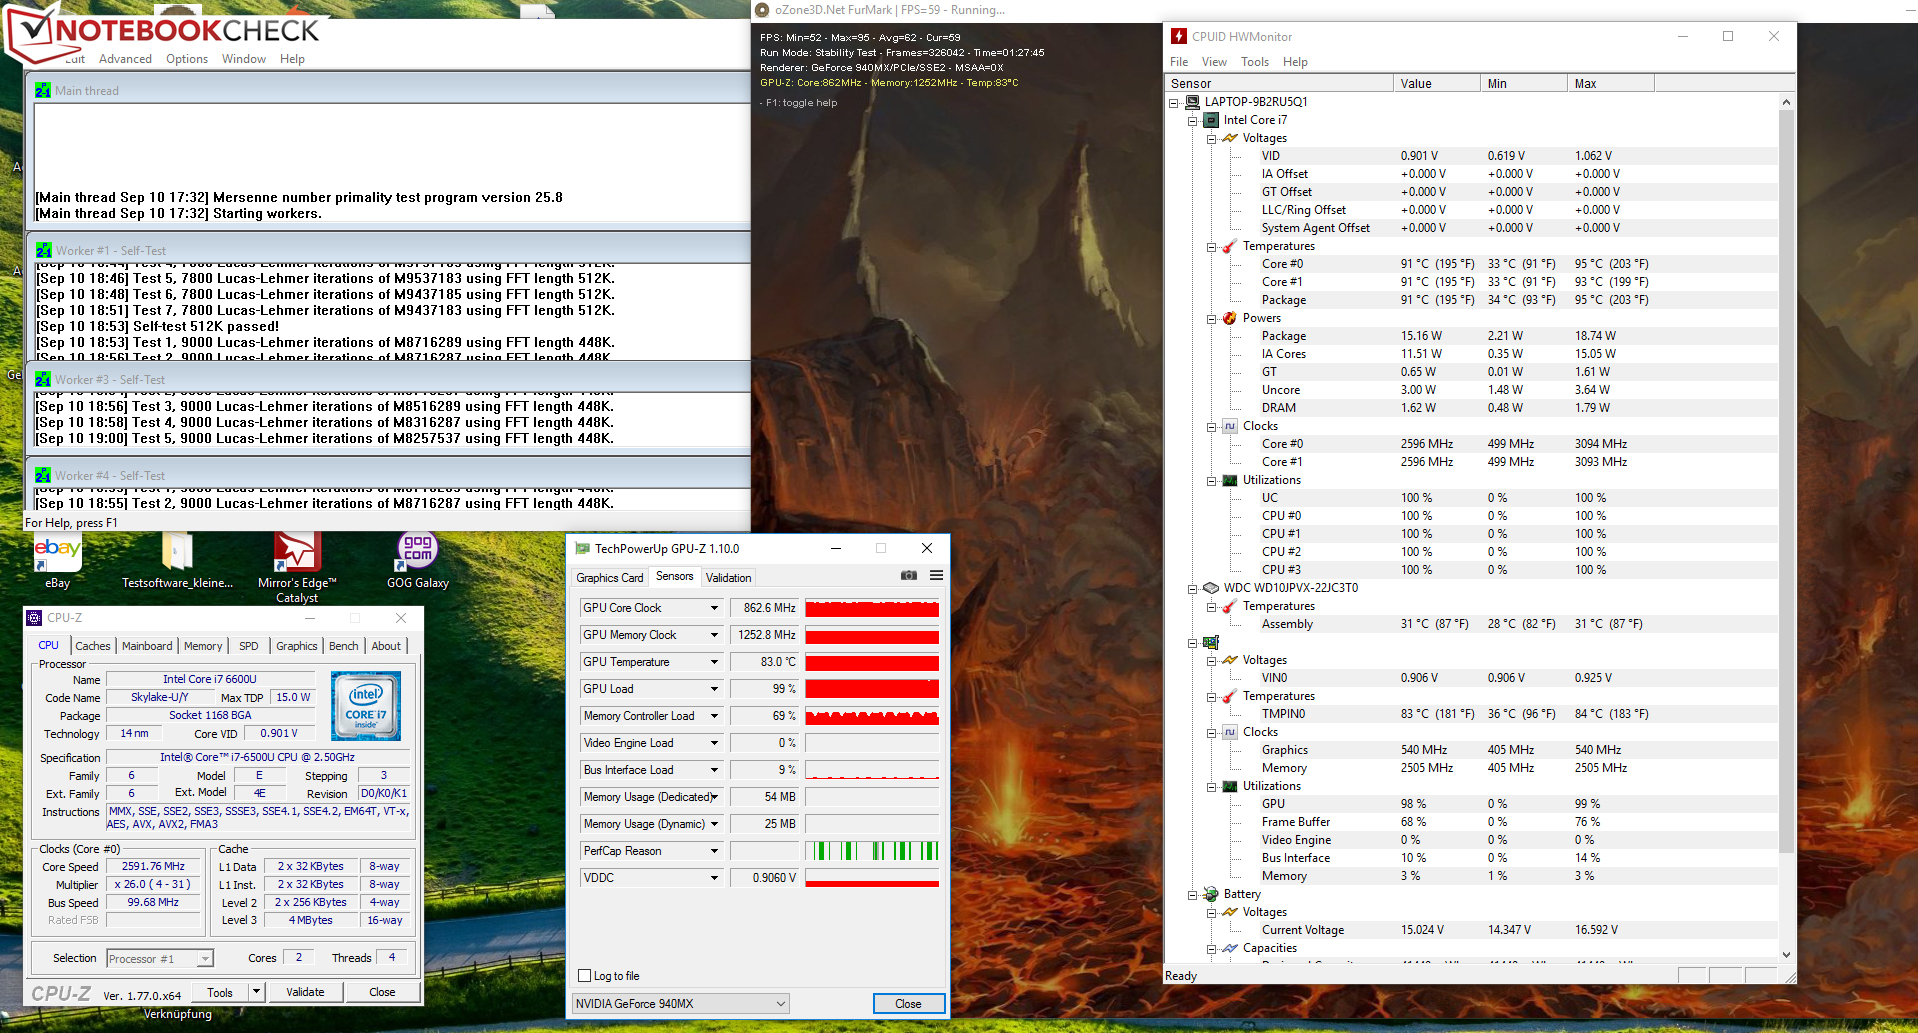1918x1033 pixels.
Task: Click the Intel Core i7 logo in CPU-Z
Action: (x=366, y=706)
